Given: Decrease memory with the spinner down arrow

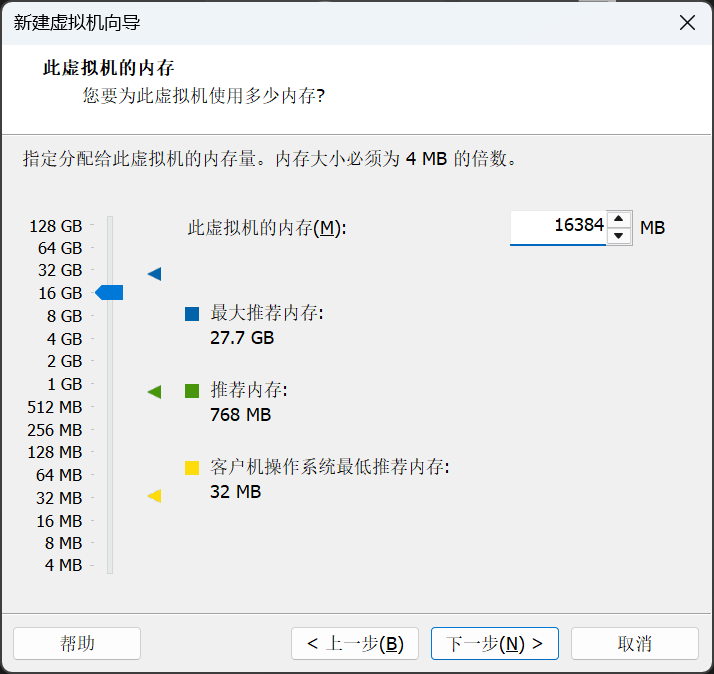Looking at the screenshot, I should 618,235.
